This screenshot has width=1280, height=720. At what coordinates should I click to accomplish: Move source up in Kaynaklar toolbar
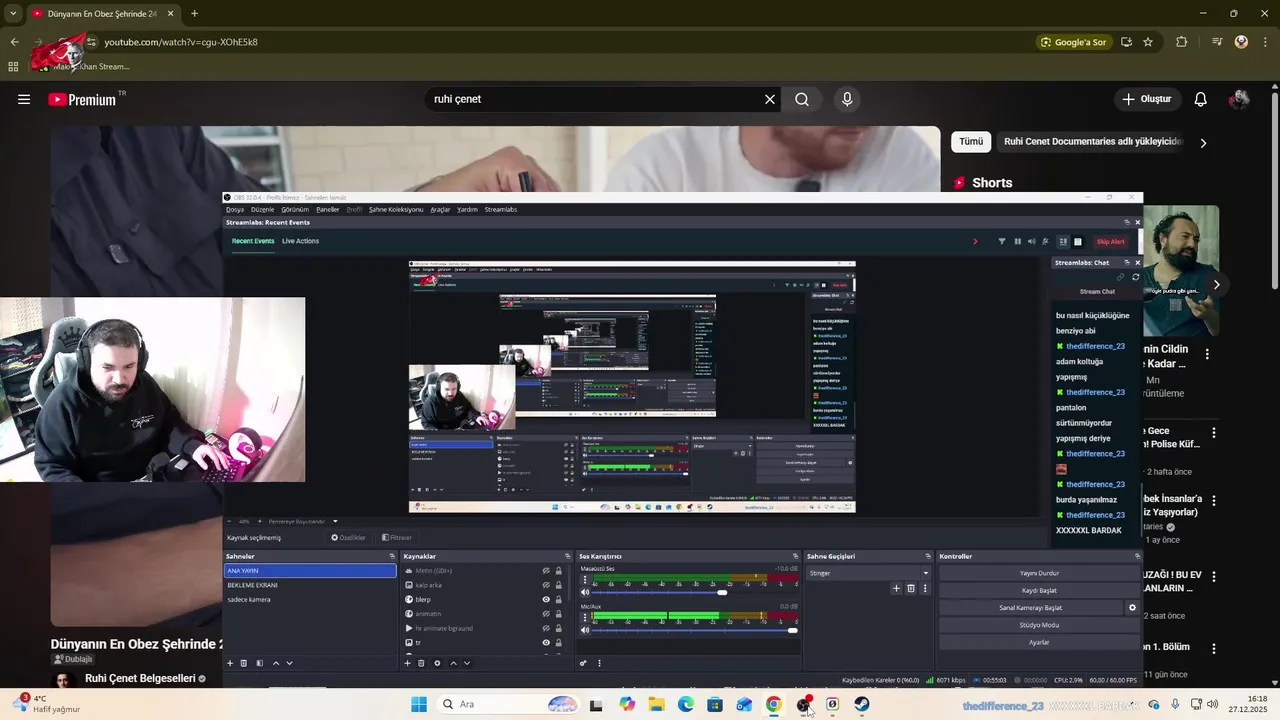pyautogui.click(x=453, y=663)
